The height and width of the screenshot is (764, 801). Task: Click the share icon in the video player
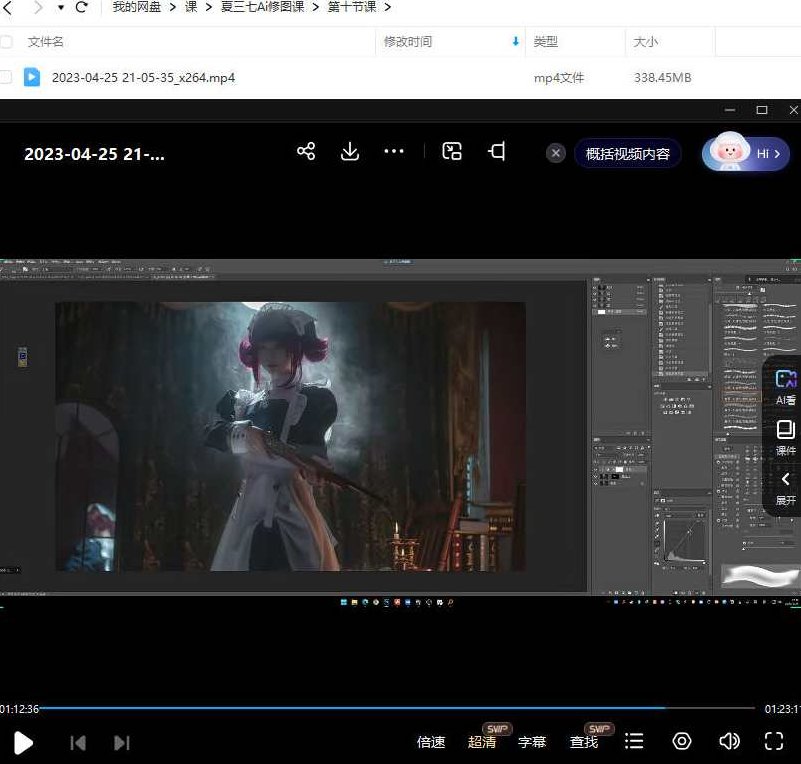pos(306,151)
